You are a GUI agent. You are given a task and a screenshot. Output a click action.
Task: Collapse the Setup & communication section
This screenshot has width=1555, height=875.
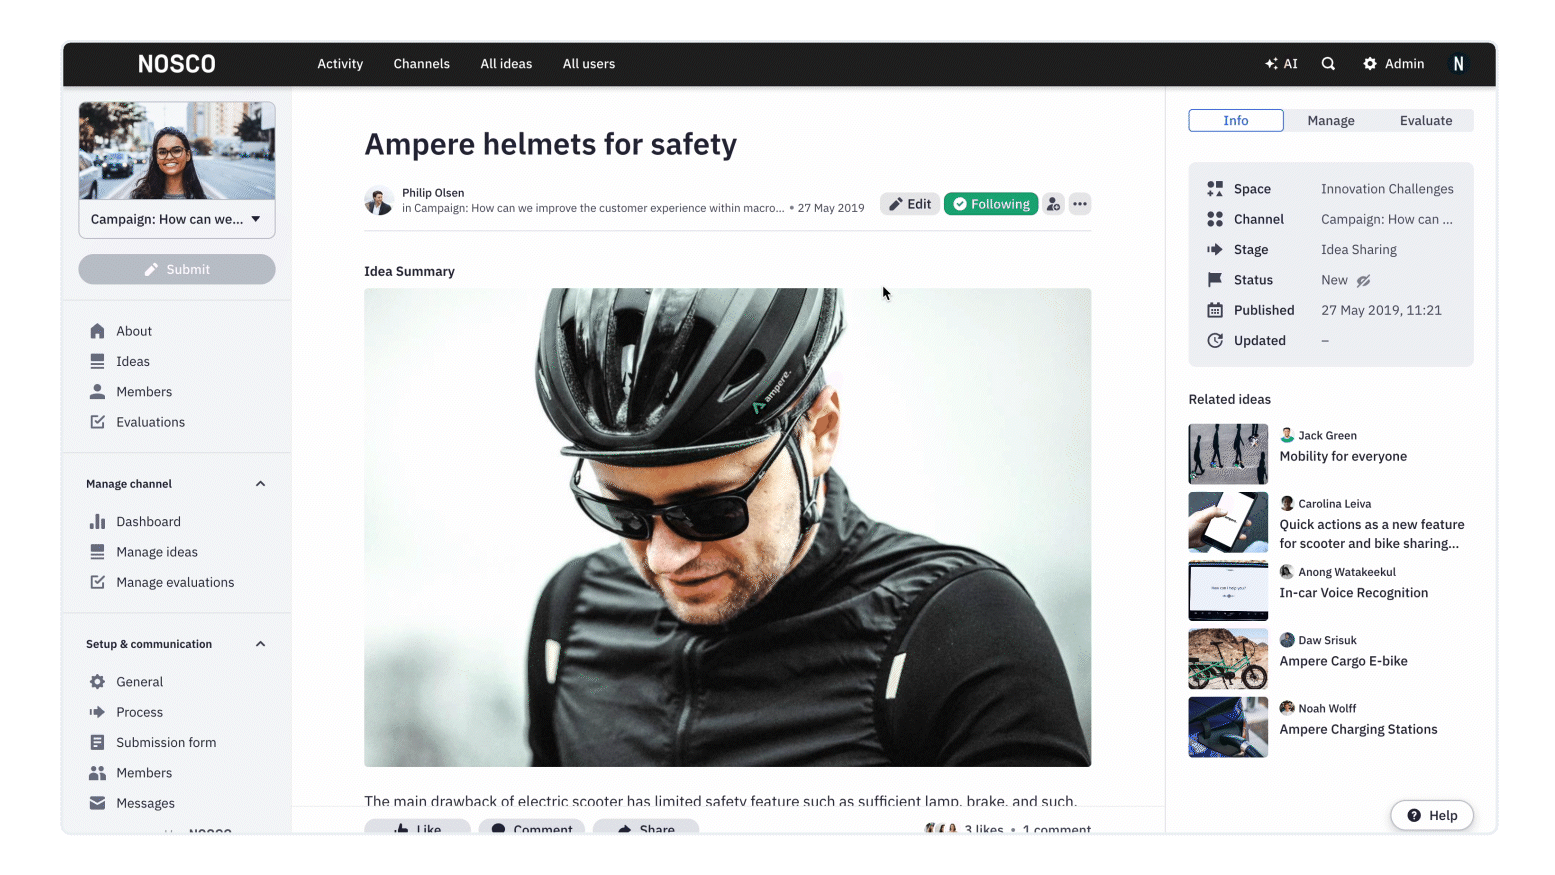coord(260,644)
